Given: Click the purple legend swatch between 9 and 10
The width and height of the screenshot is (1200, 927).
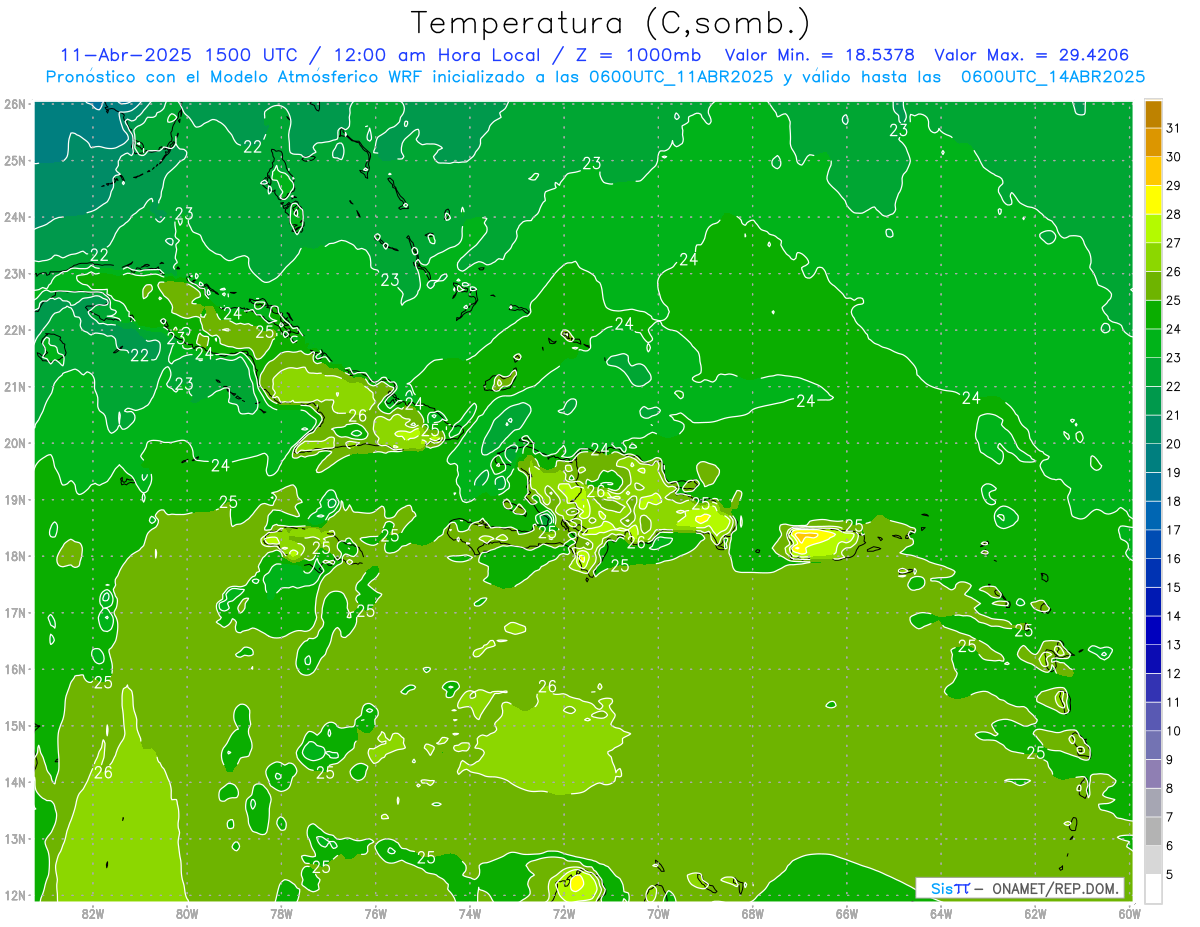Looking at the screenshot, I should (1153, 745).
